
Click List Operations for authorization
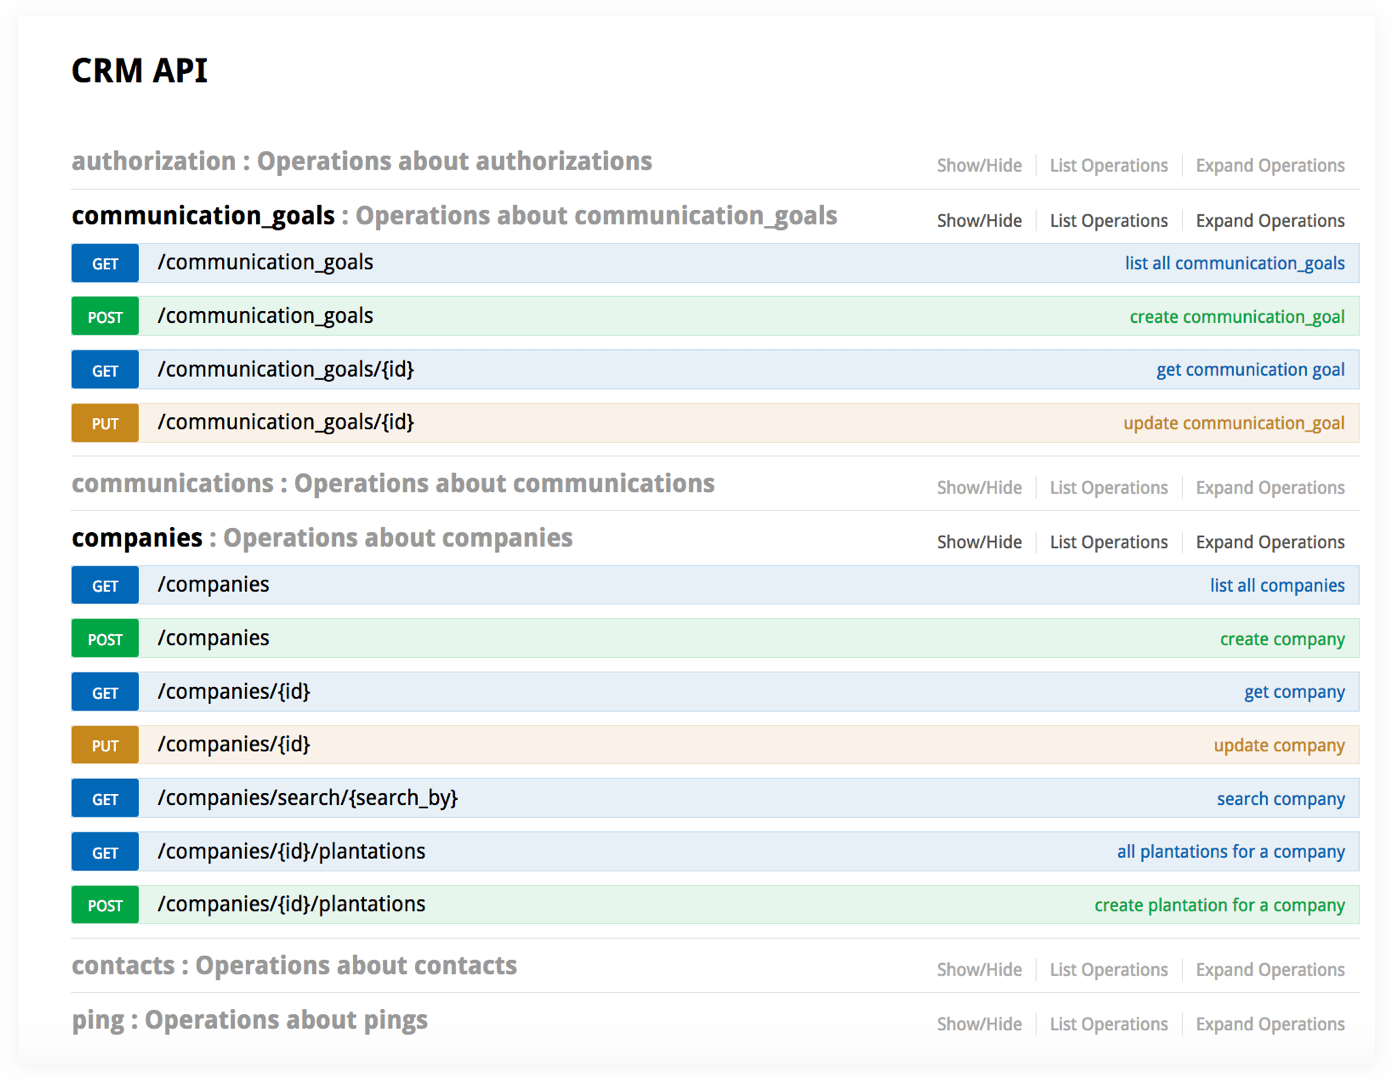[x=1109, y=166]
